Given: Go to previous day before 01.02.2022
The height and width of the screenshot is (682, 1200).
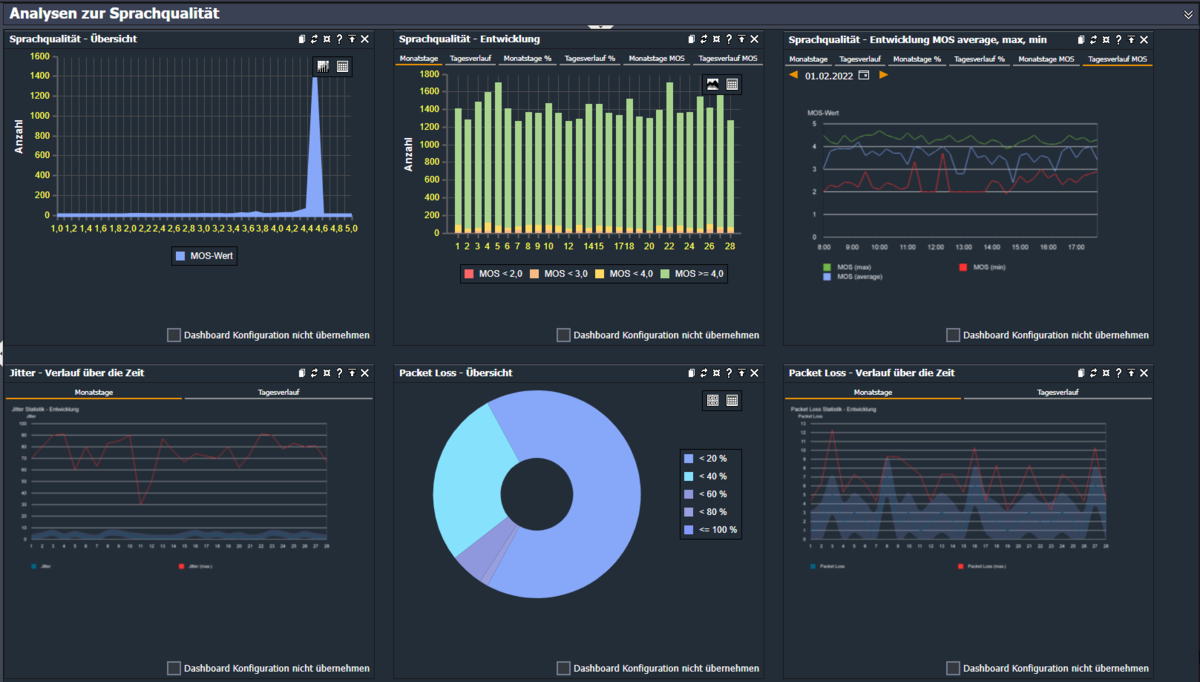Looking at the screenshot, I should pyautogui.click(x=794, y=75).
